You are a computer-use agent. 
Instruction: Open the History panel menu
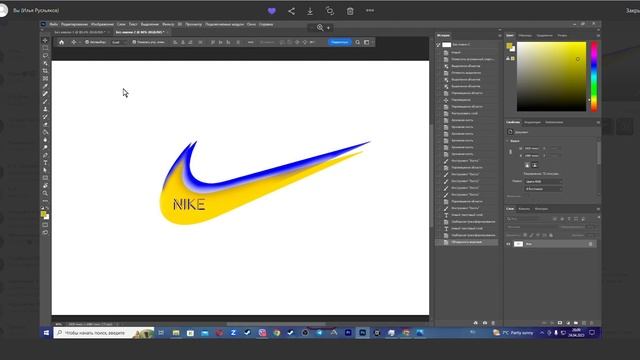tap(500, 36)
